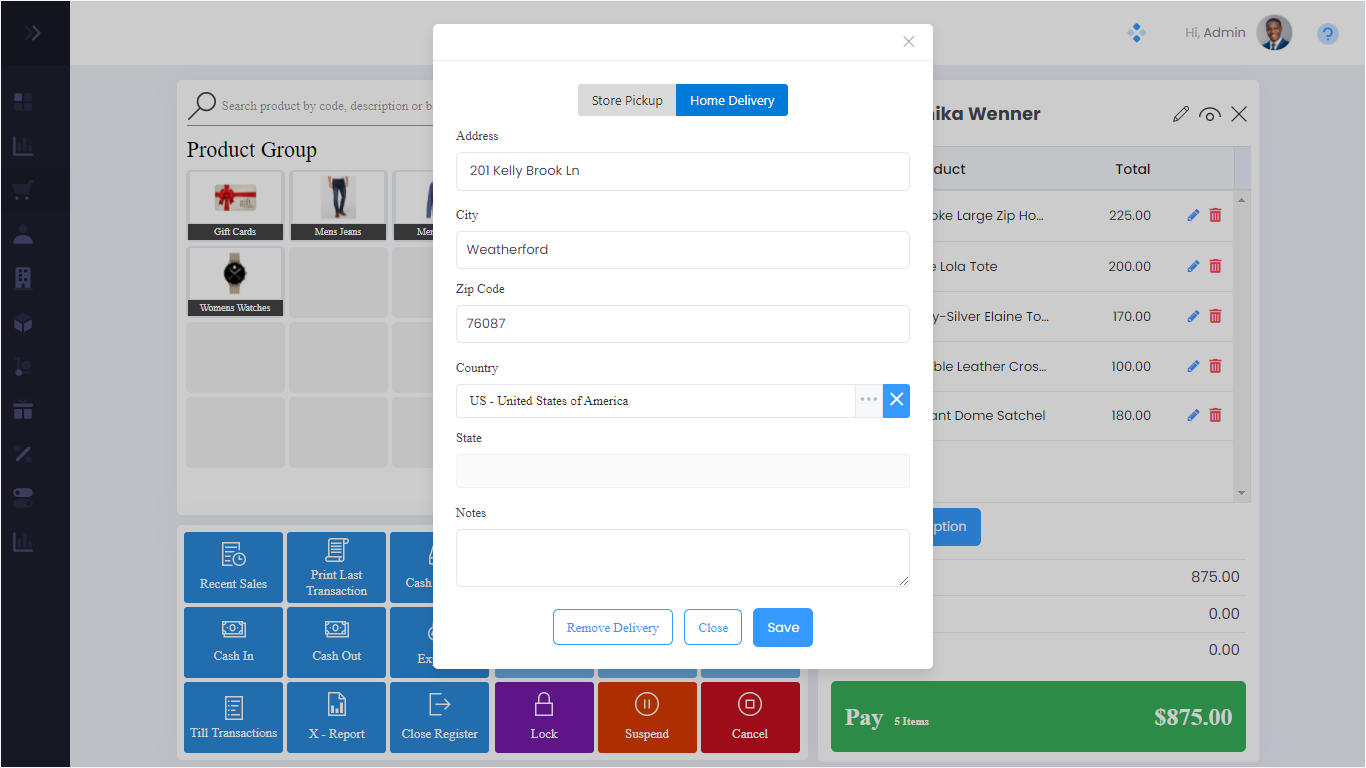Edit the Lola Tote line item
Viewport: 1366px width, 768px height.
pos(1193,266)
